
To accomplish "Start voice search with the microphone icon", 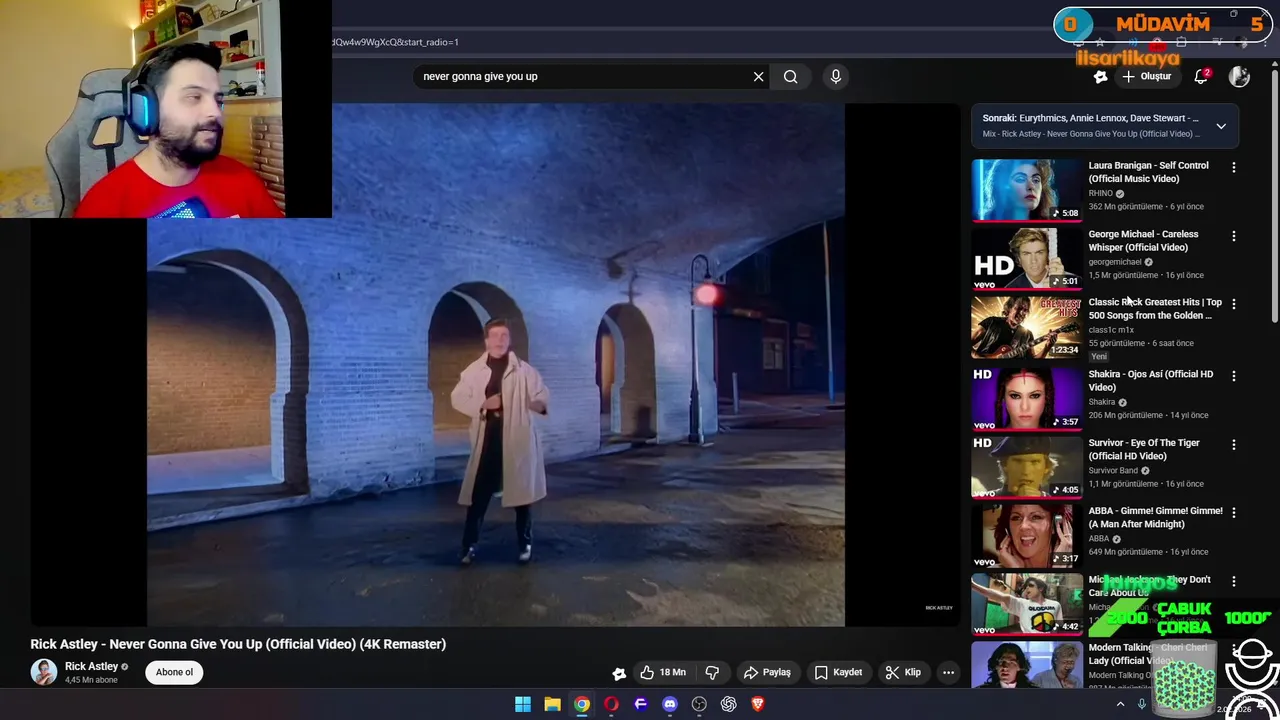I will 836,76.
